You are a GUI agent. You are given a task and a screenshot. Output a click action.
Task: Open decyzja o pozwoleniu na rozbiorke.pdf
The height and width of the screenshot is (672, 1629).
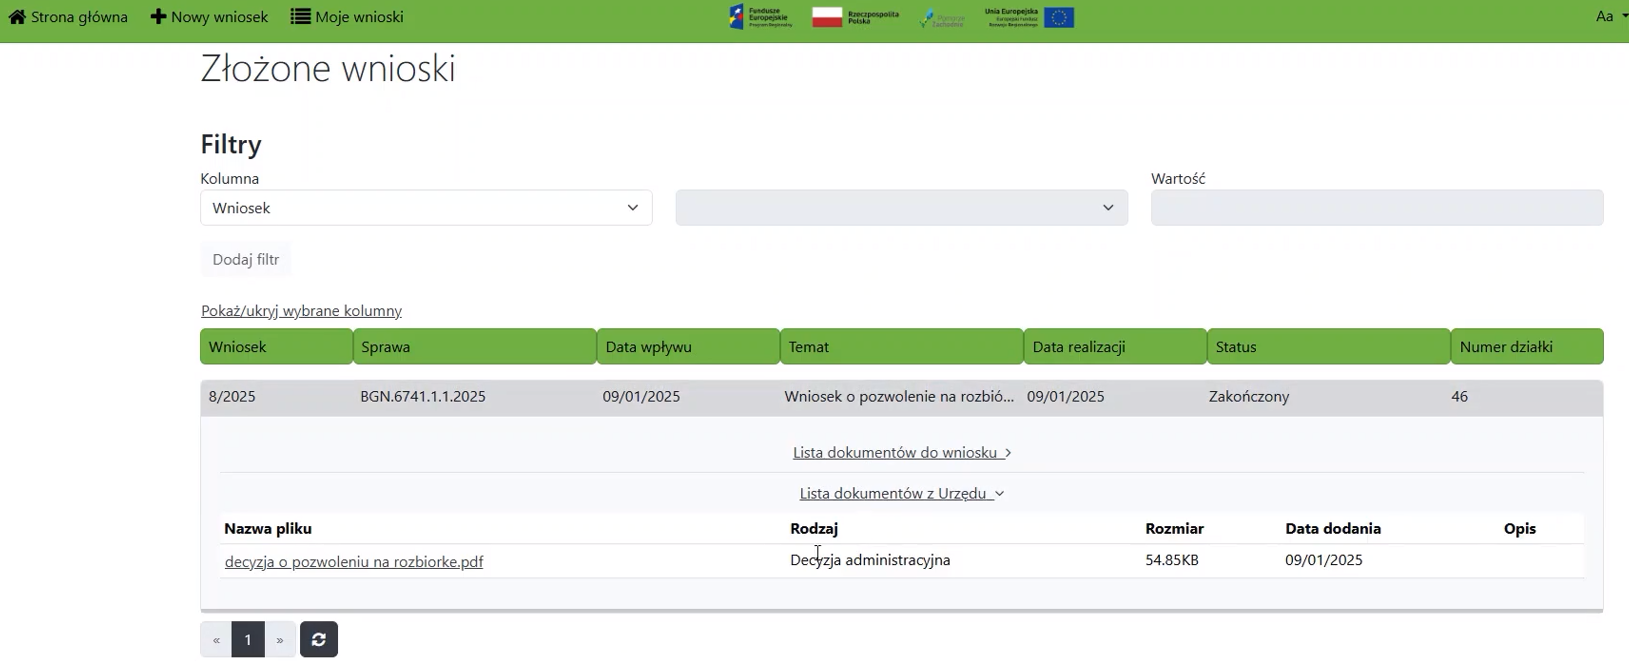[354, 562]
